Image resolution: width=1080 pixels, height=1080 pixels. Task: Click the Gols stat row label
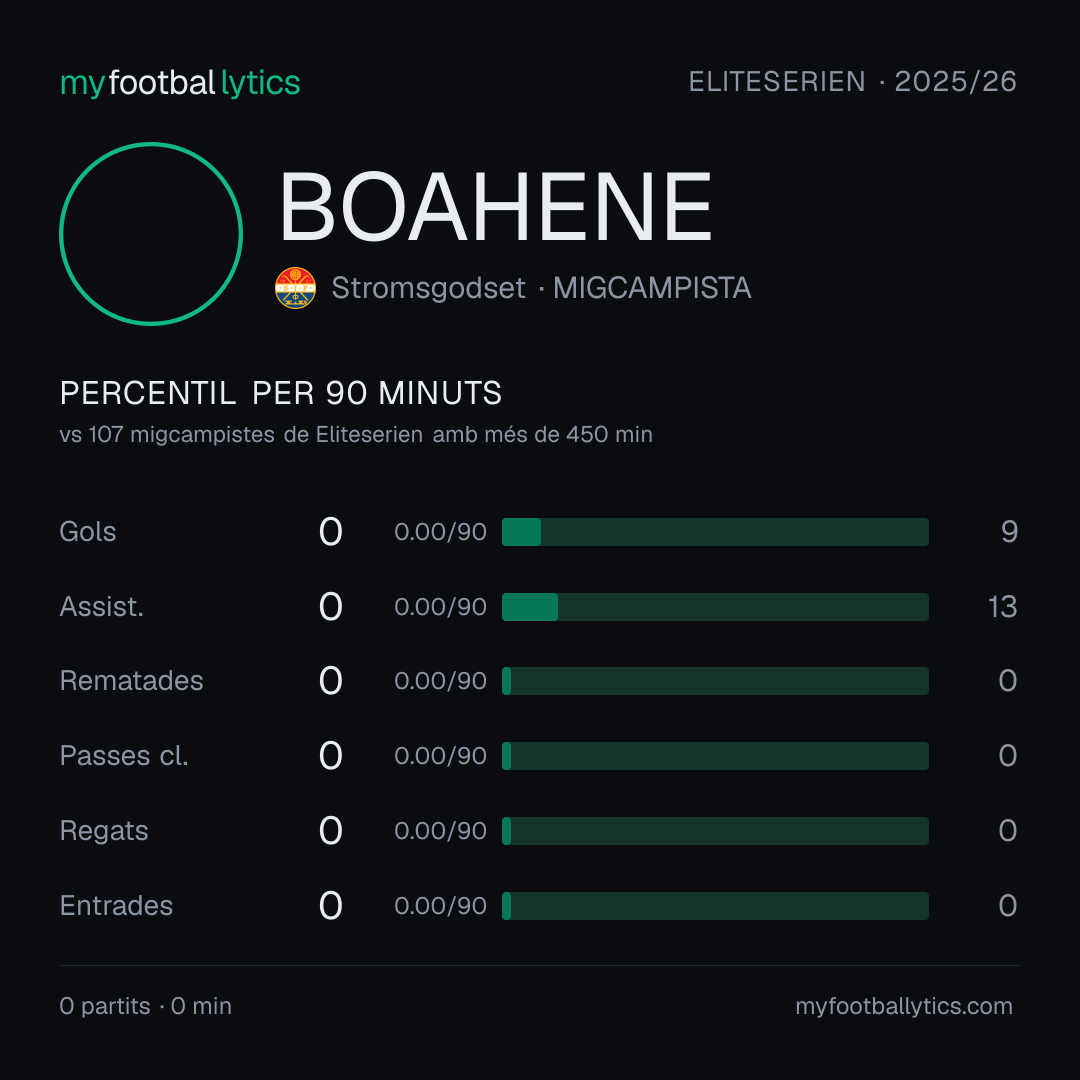[x=87, y=532]
